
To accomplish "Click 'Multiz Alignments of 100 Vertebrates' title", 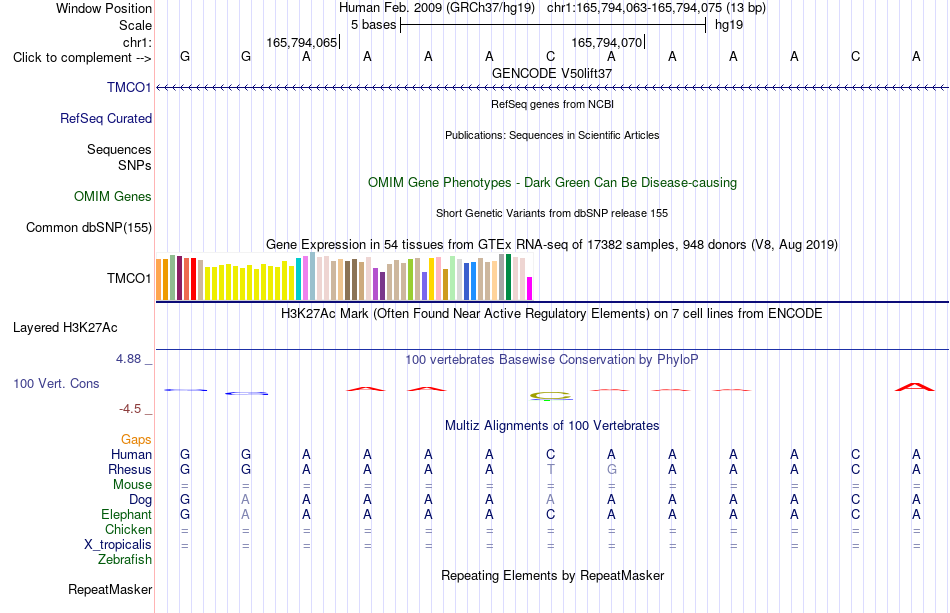I will 552,426.
